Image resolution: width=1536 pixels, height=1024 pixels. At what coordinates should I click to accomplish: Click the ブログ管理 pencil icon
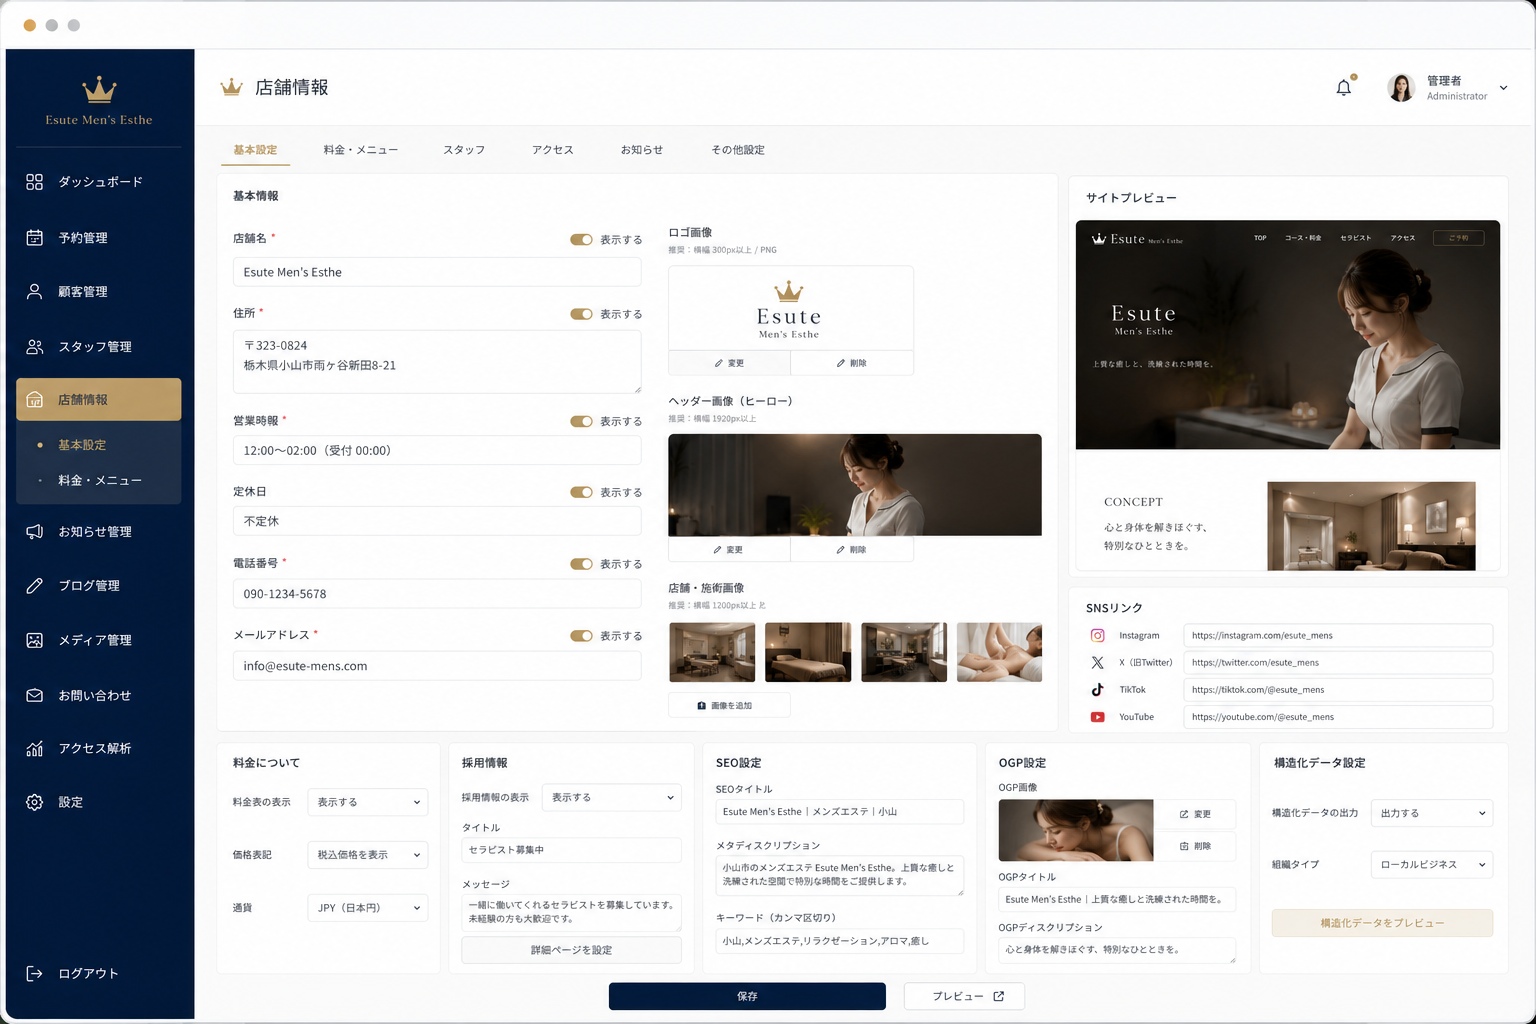pos(34,586)
